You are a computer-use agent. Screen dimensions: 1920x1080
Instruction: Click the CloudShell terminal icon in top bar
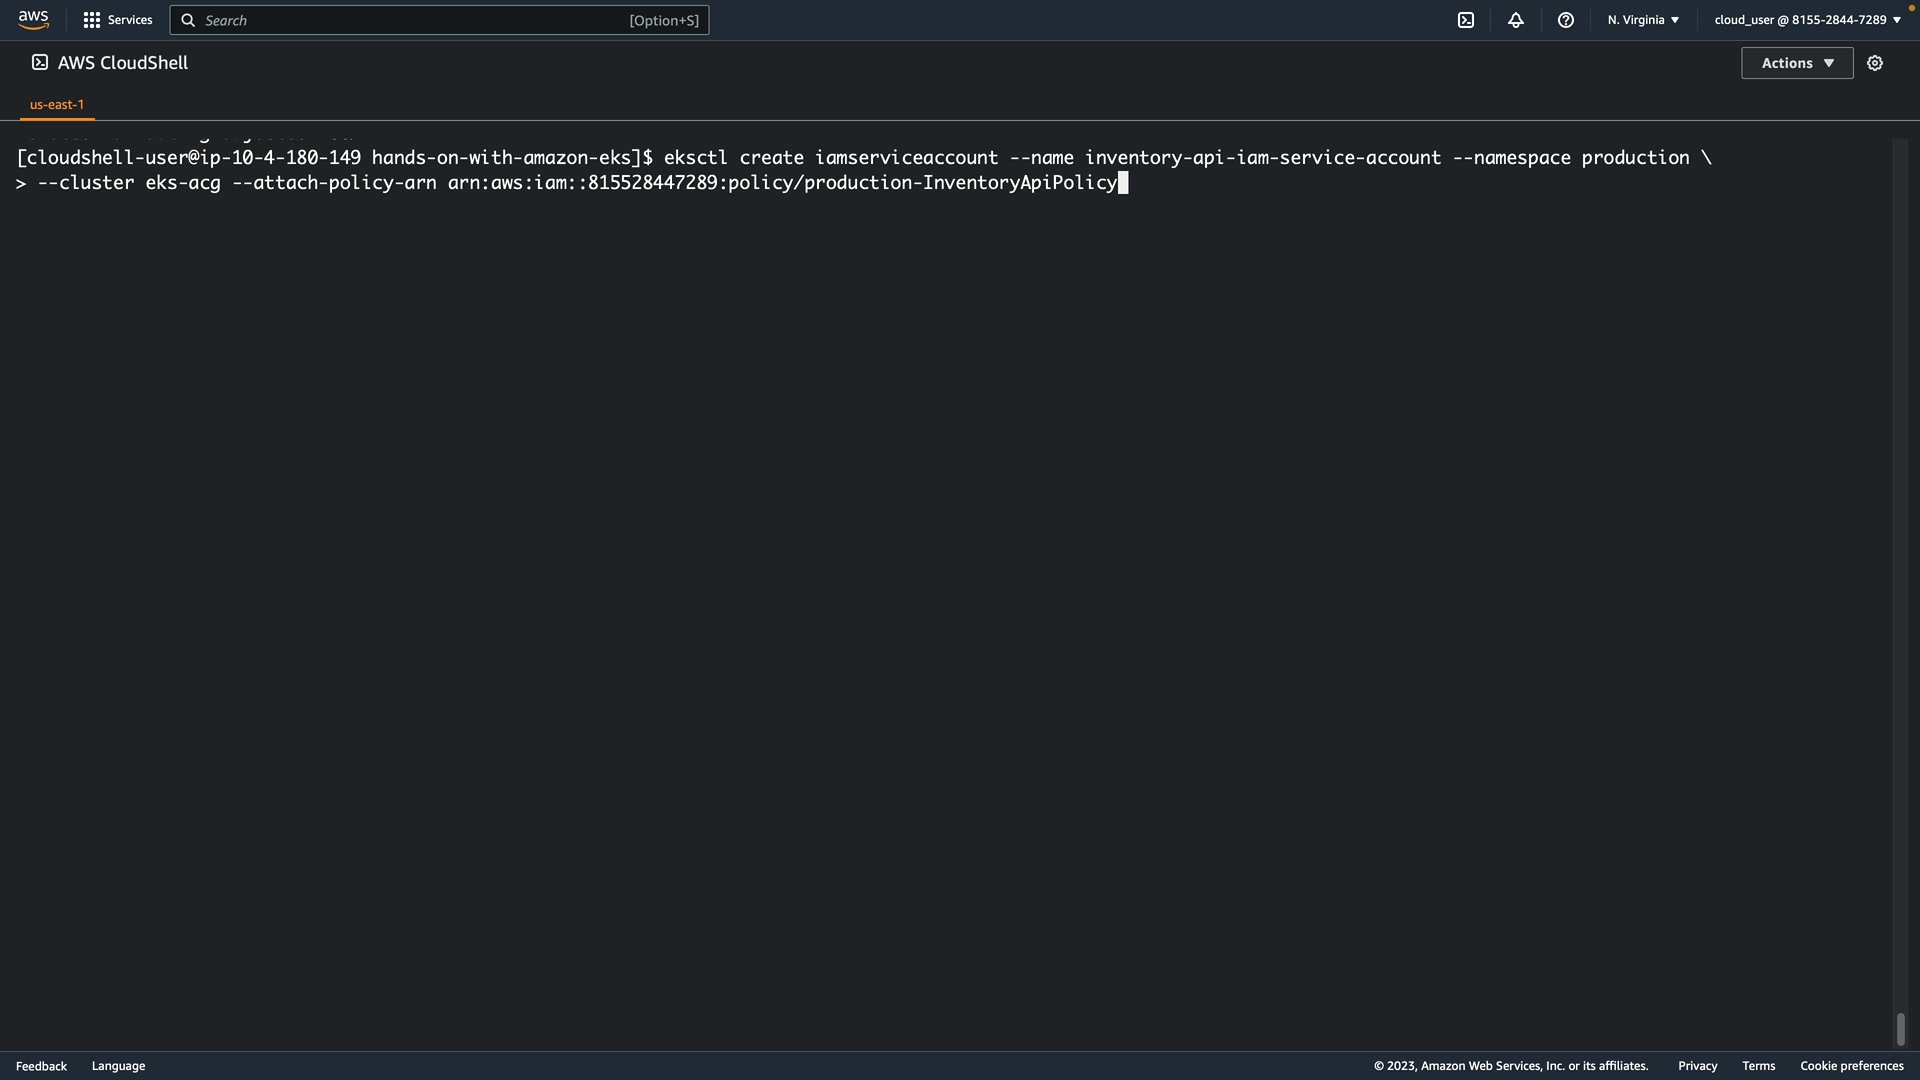click(x=1466, y=20)
